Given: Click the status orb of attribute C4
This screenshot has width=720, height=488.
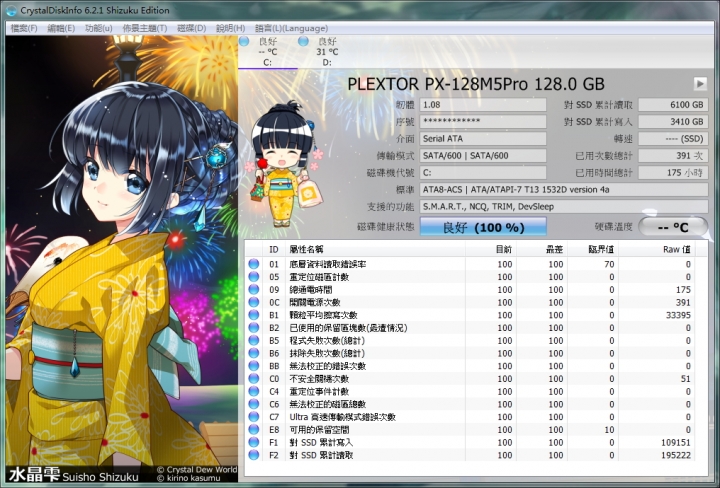Looking at the screenshot, I should [253, 392].
